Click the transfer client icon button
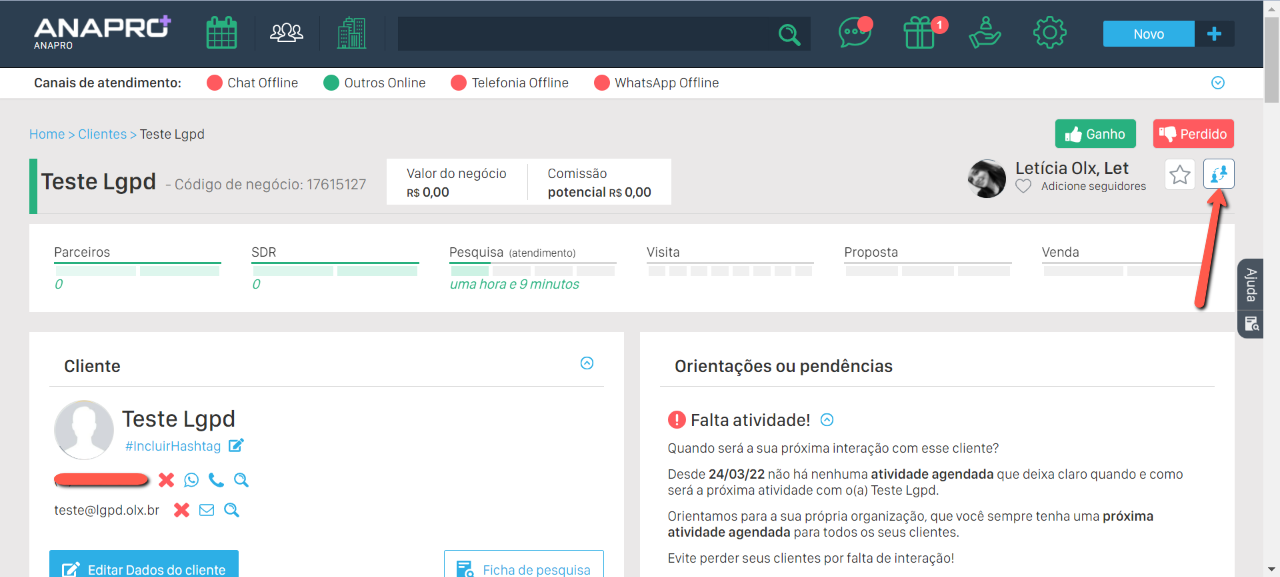Screen dimensions: 1280x577 [1218, 175]
